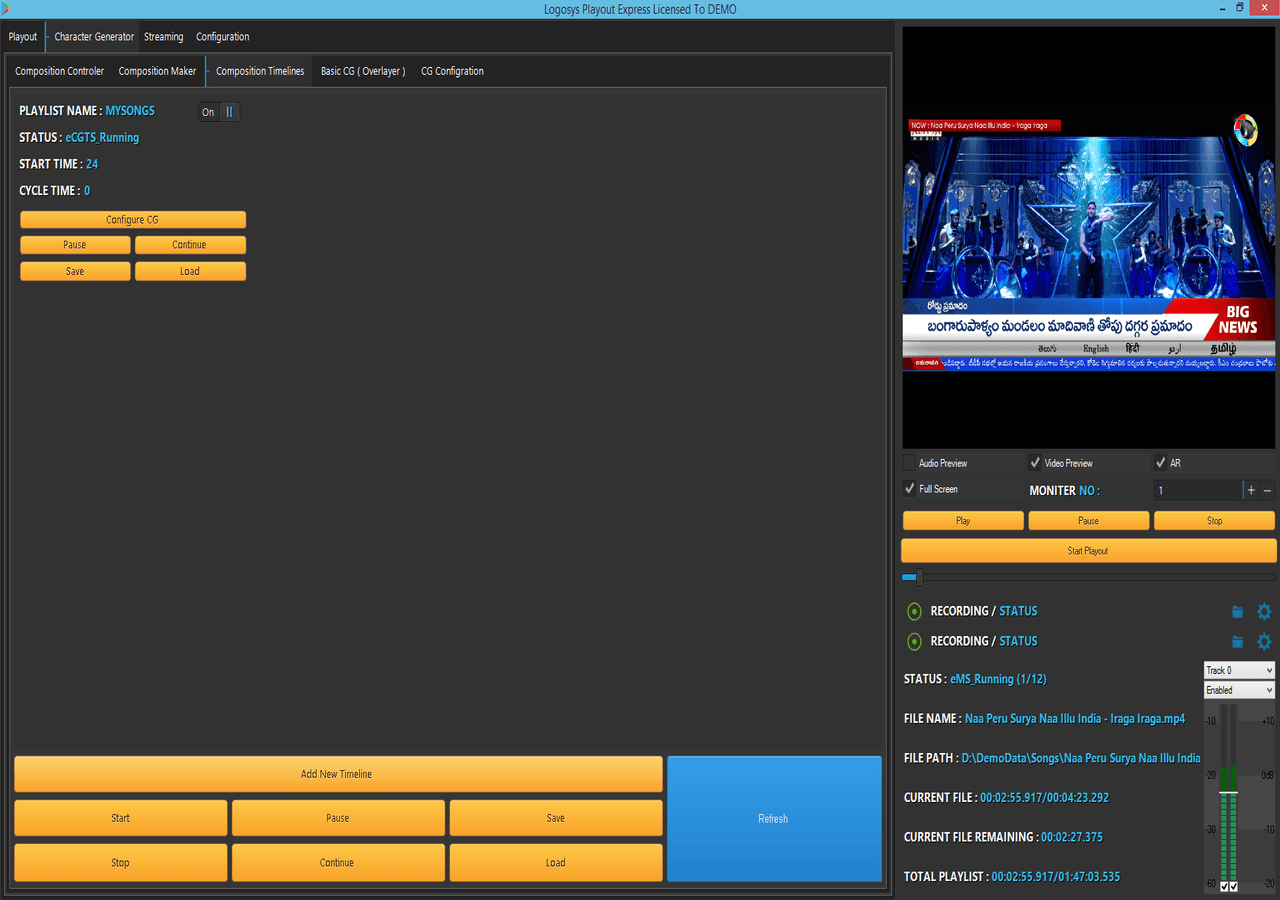
Task: Decrease monitor number with the minus icon
Action: pyautogui.click(x=1268, y=490)
